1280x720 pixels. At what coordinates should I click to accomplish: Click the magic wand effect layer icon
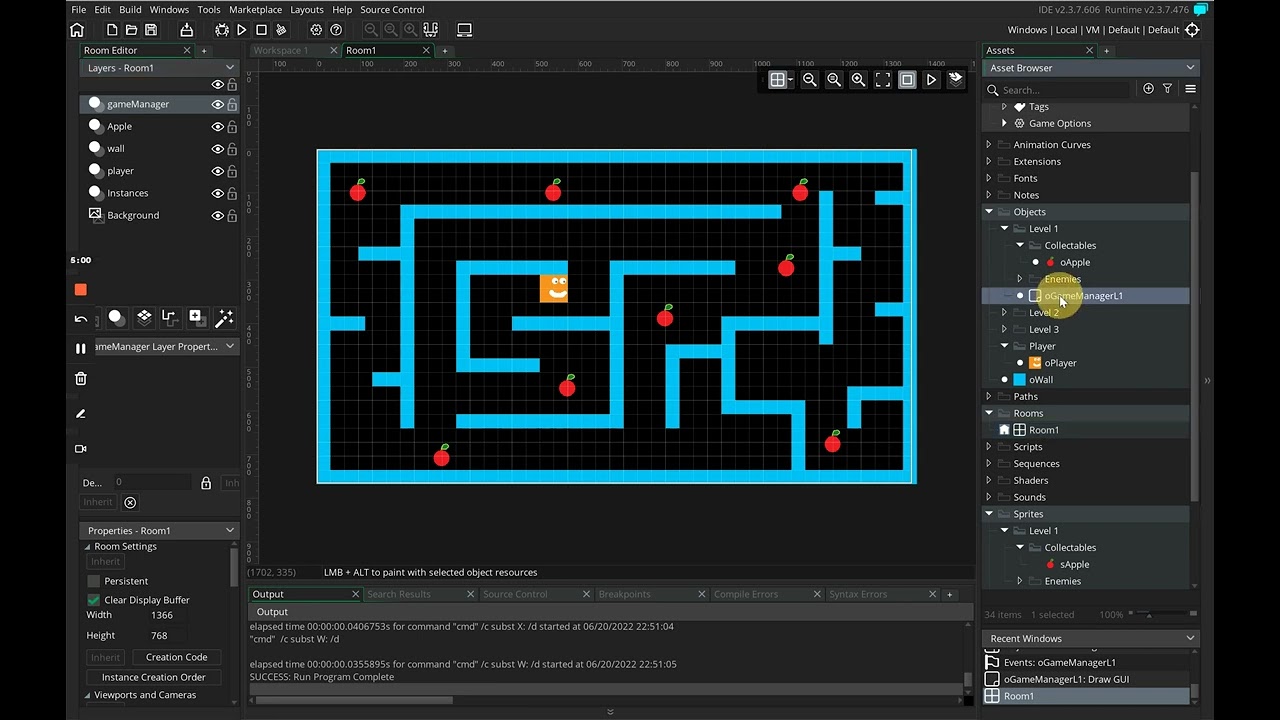coord(224,318)
